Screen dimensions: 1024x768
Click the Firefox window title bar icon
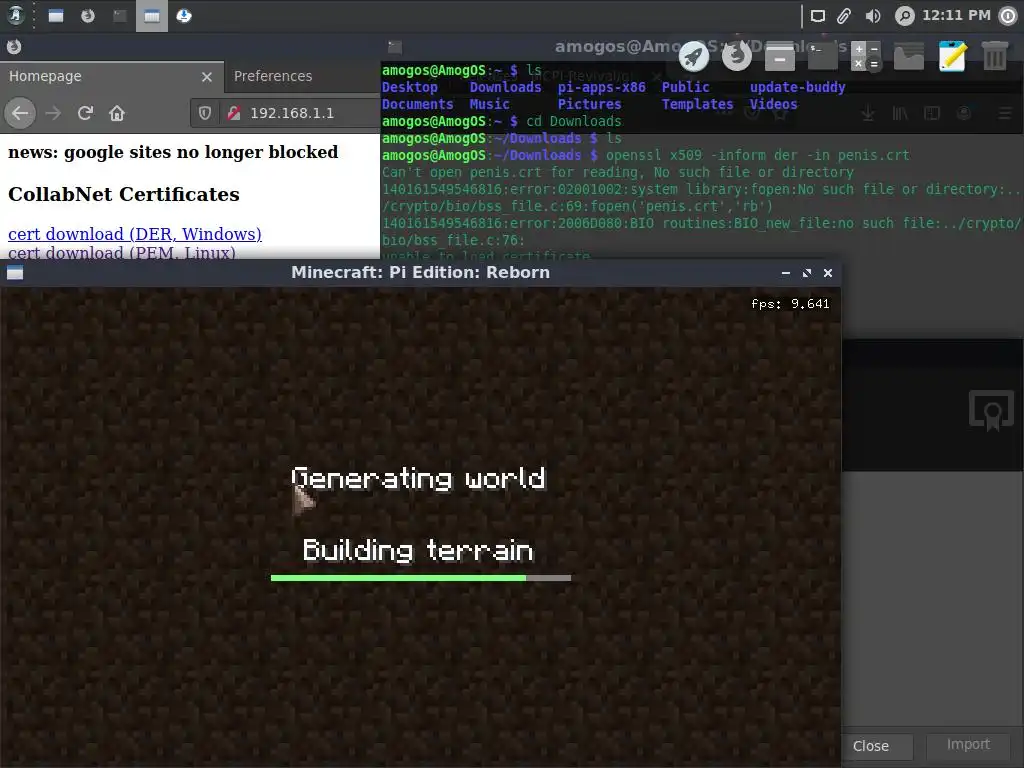pos(14,46)
